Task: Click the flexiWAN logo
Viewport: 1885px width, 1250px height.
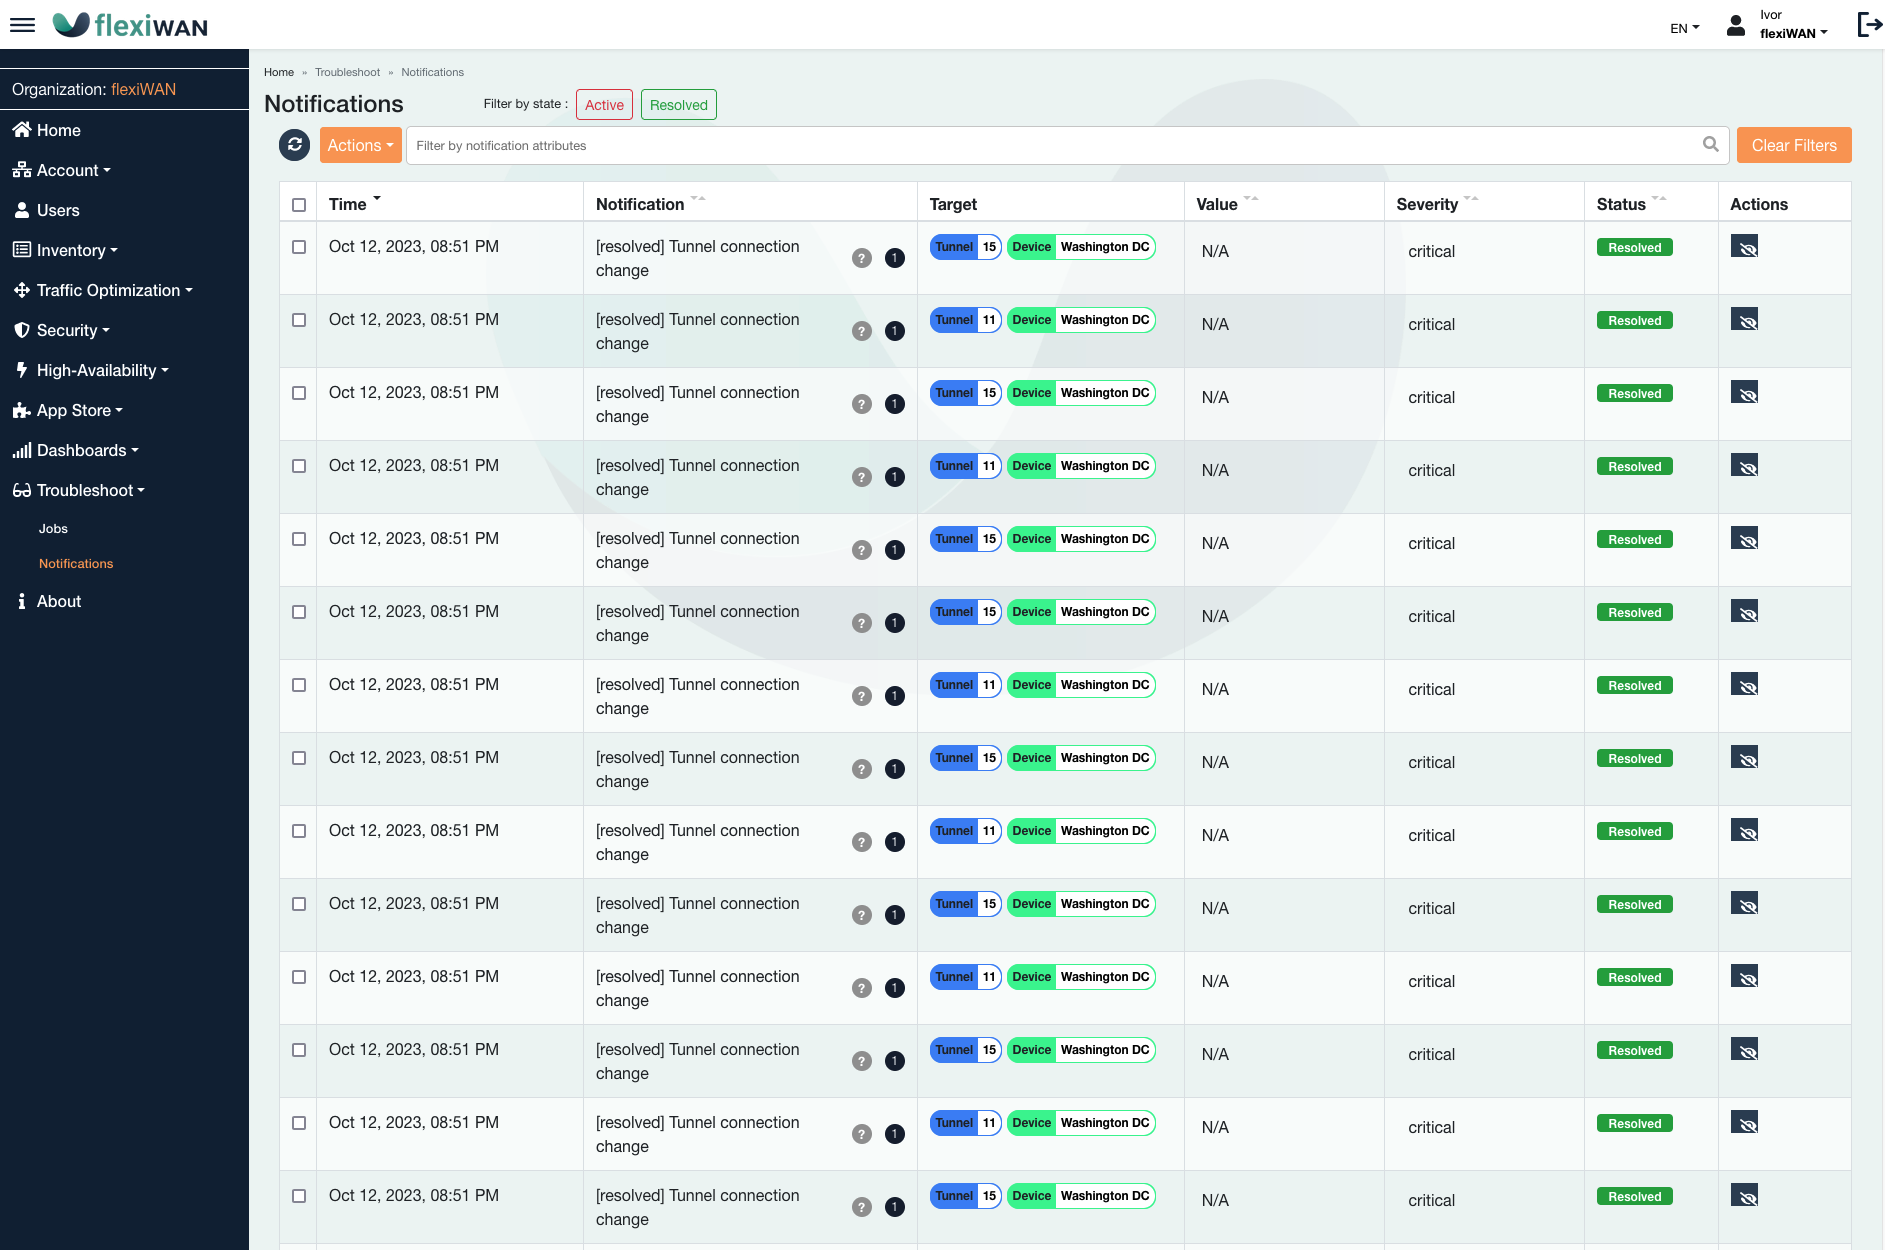Action: coord(130,25)
